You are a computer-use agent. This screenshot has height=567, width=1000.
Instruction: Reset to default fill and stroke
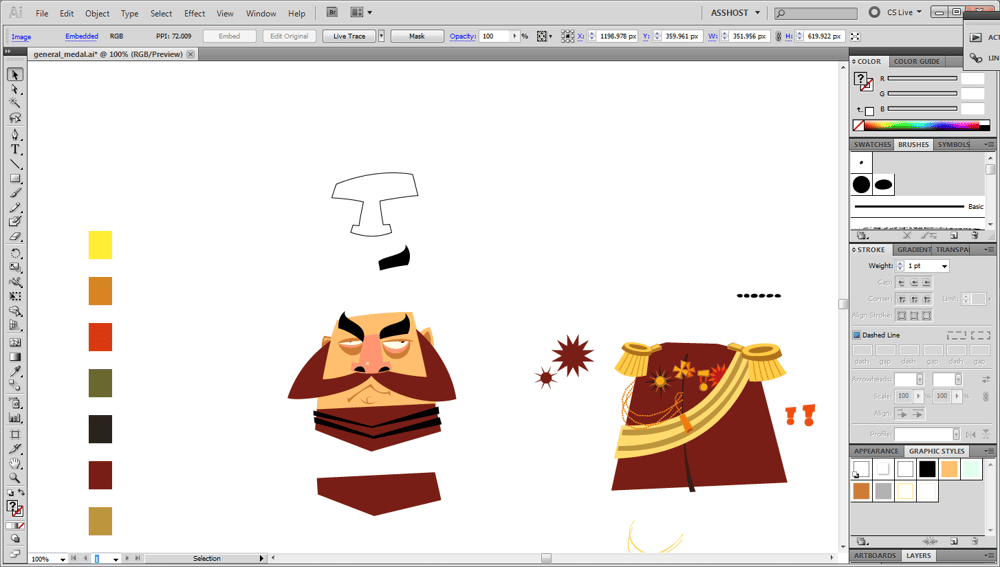point(10,492)
